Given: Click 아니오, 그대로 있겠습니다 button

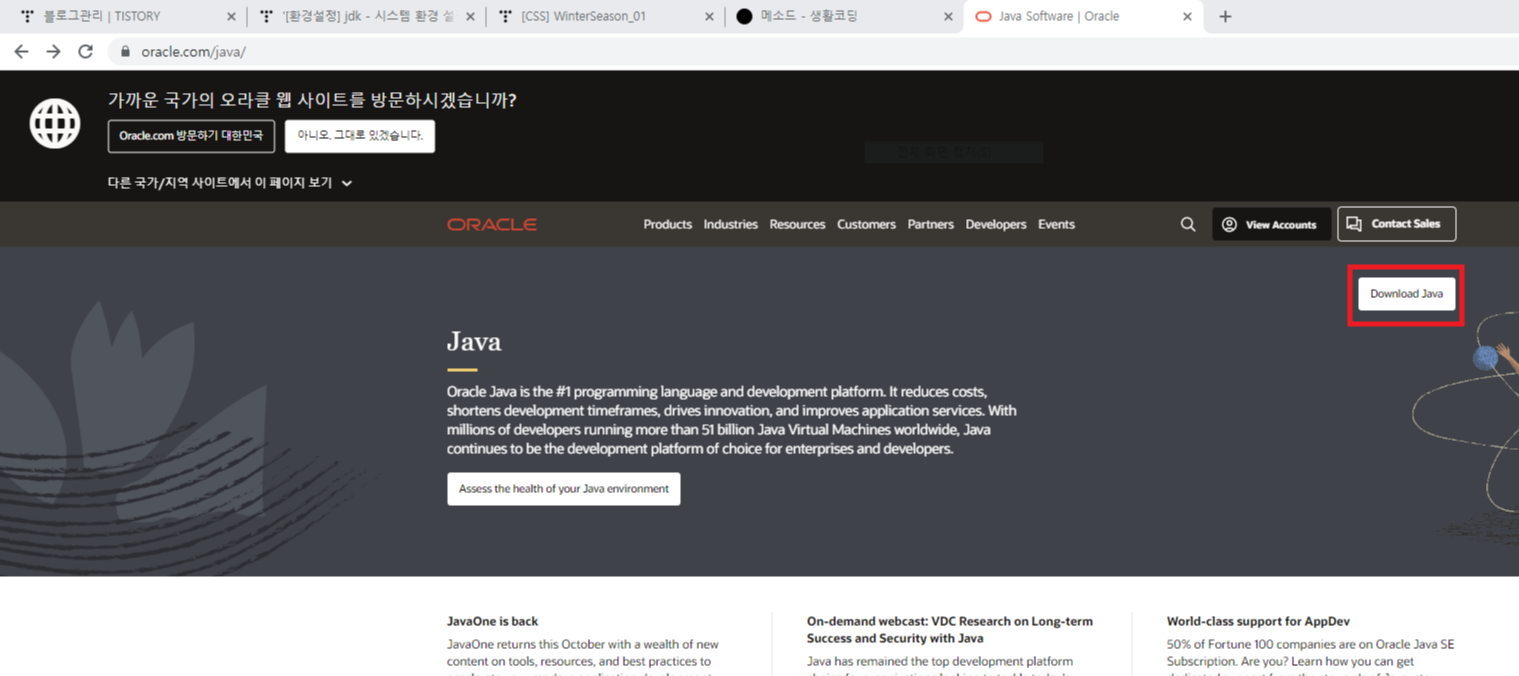Looking at the screenshot, I should [360, 136].
